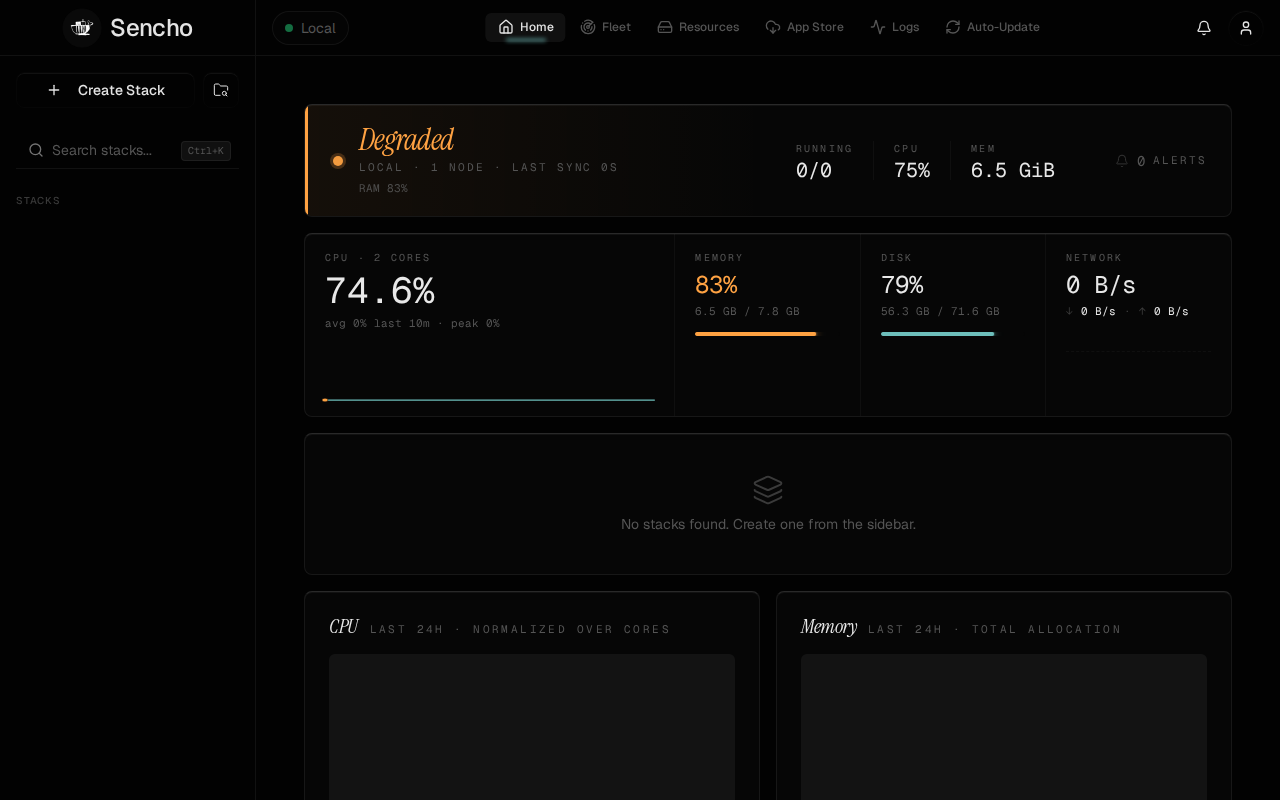Click the 75% CPU summary value

[912, 170]
